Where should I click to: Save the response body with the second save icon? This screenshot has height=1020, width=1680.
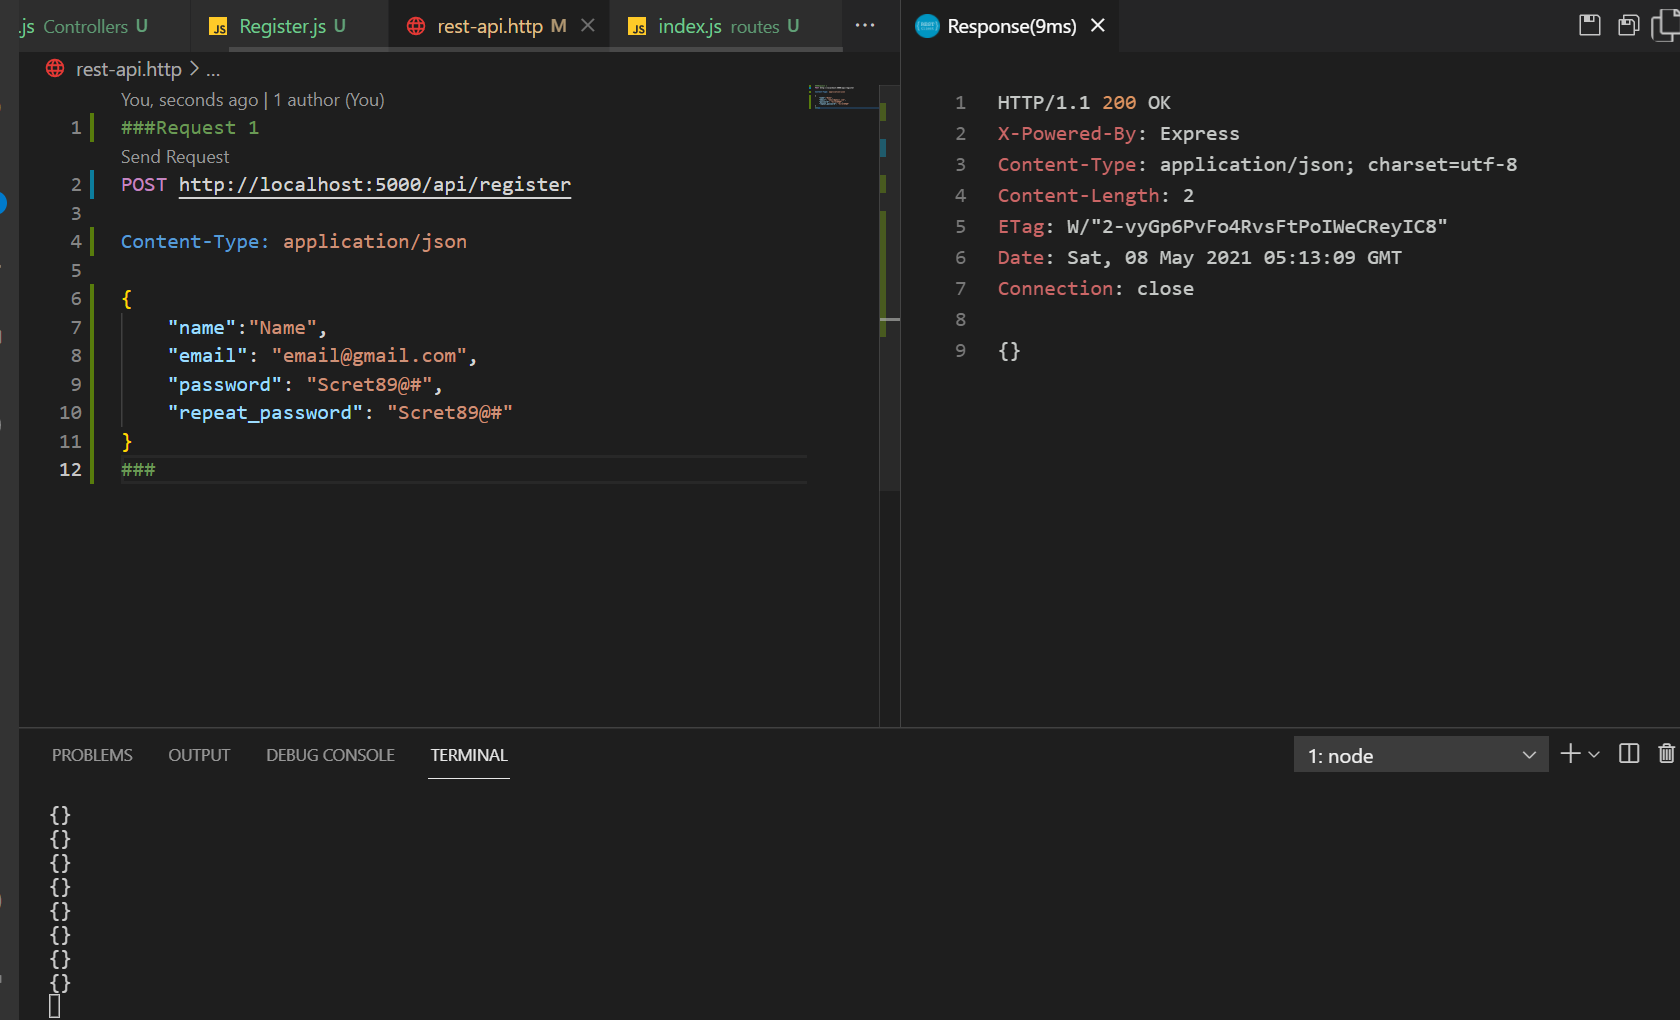1629,26
